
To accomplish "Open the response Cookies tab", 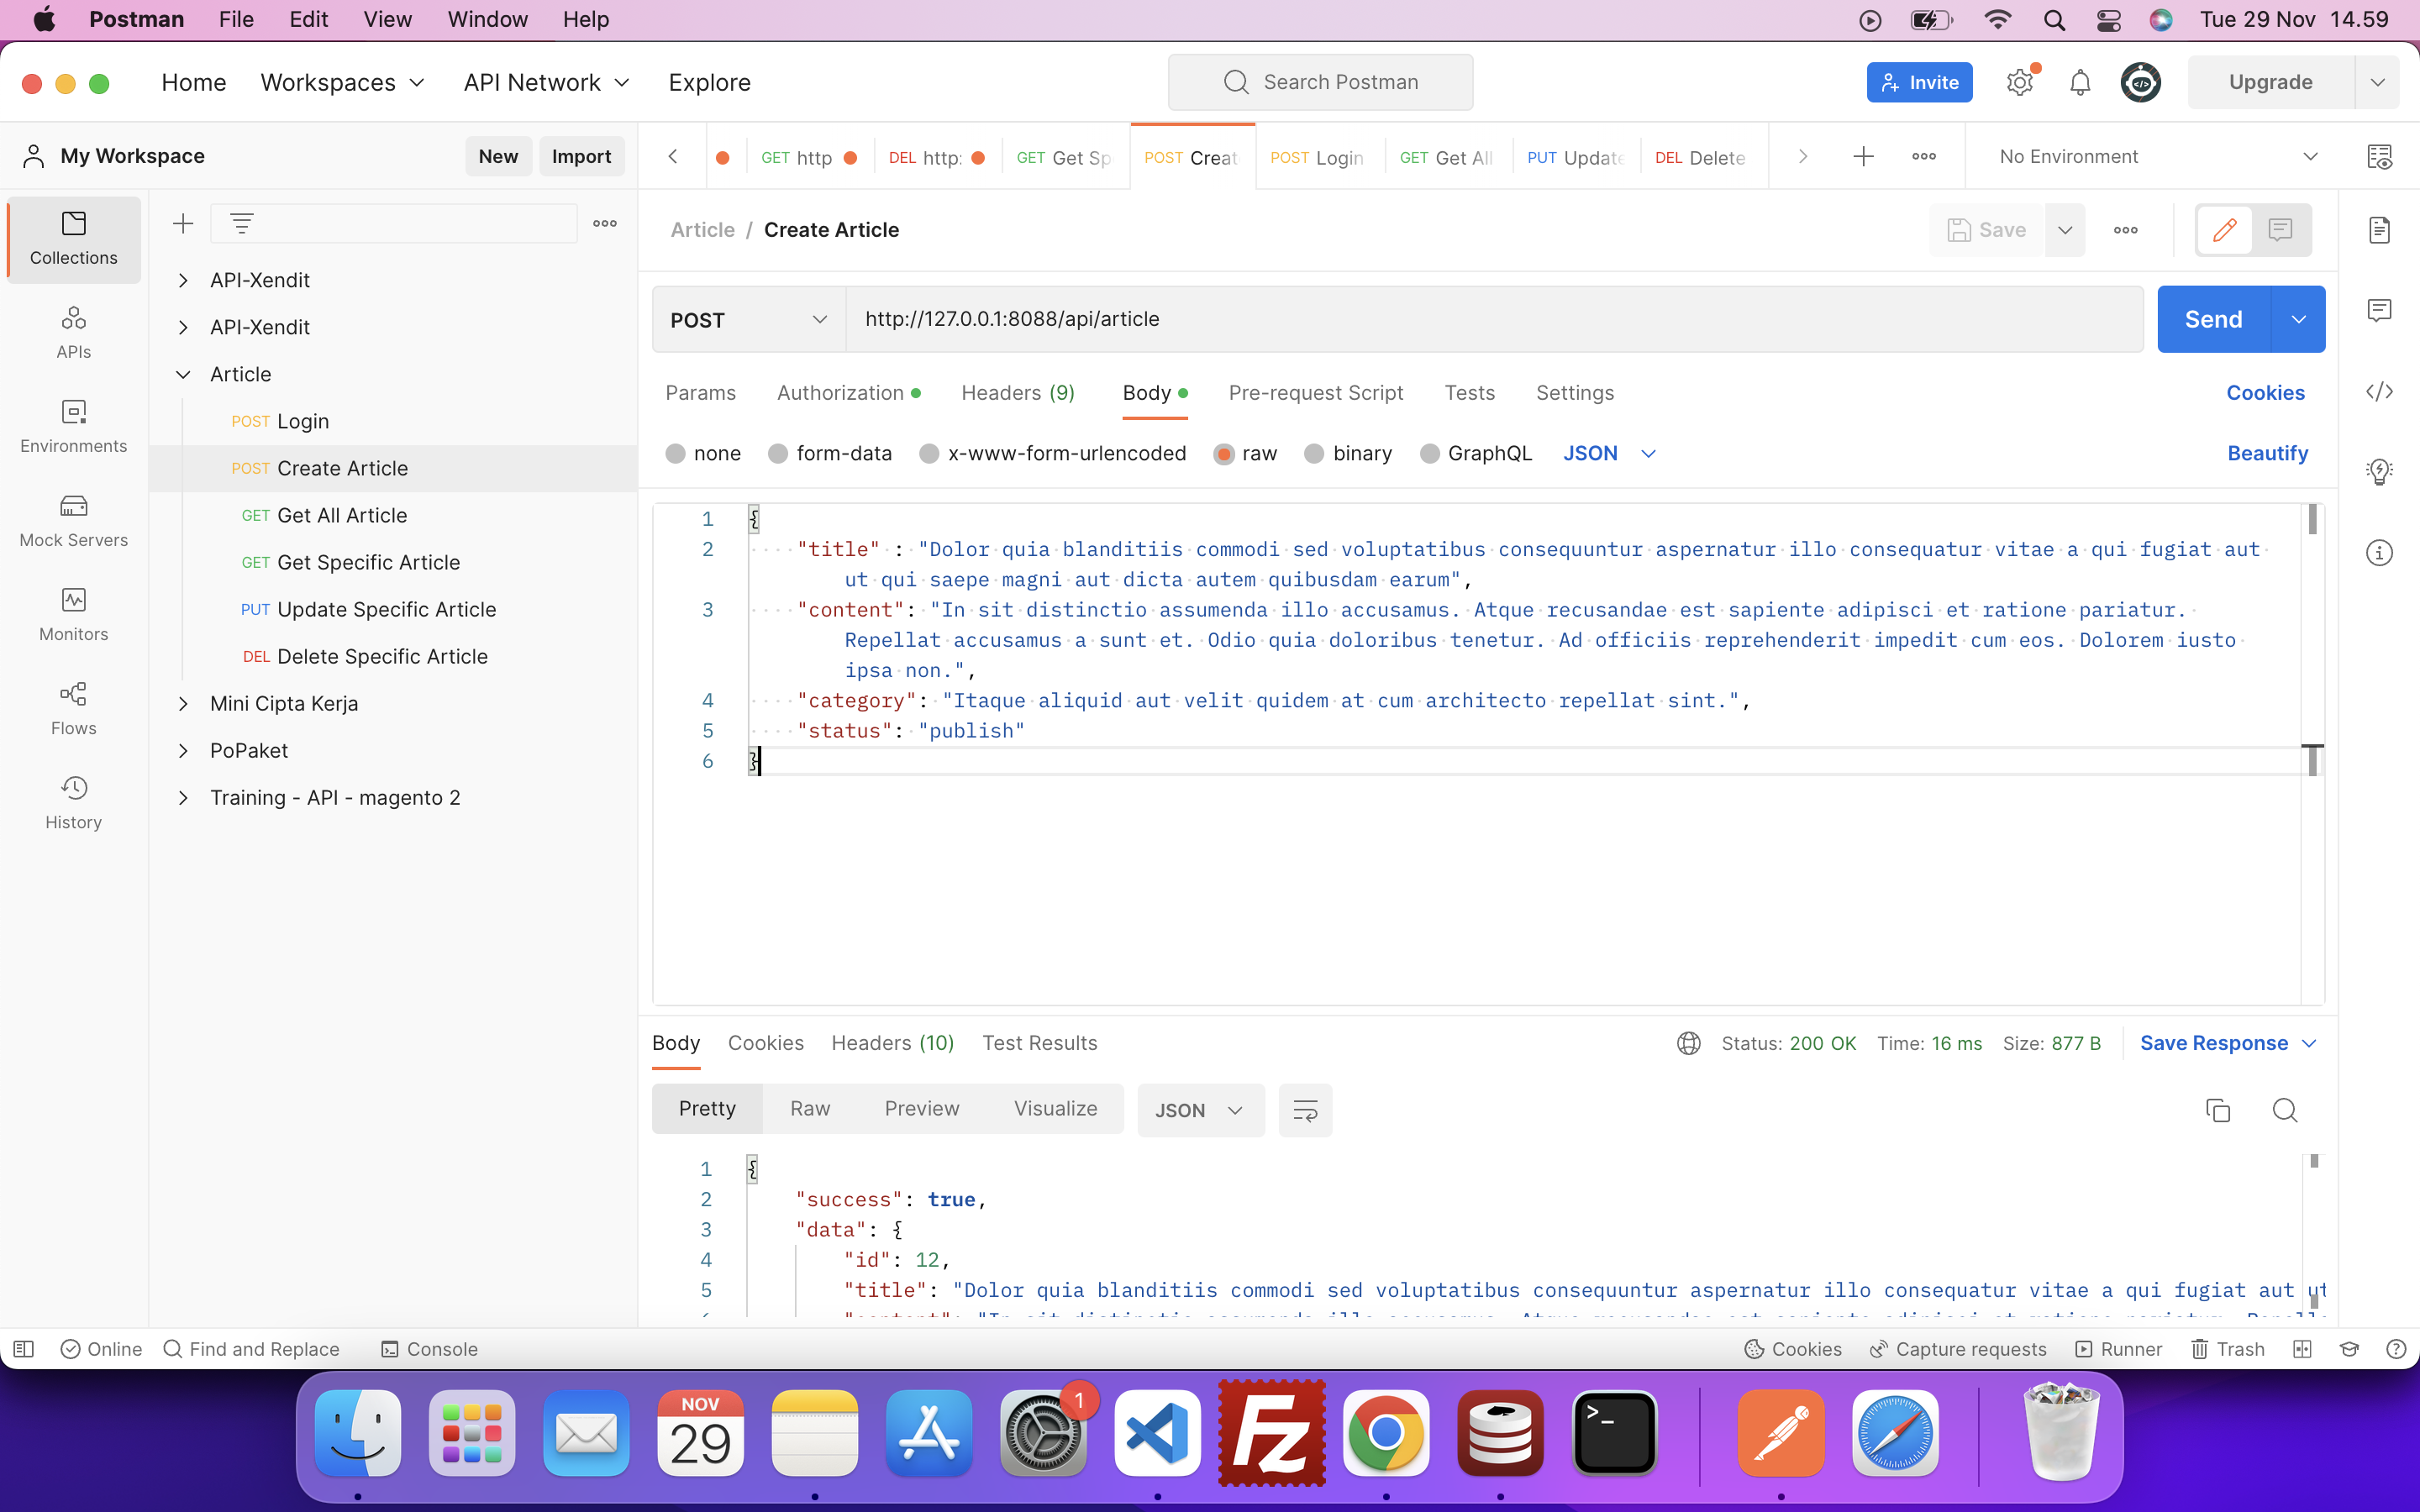I will (765, 1043).
